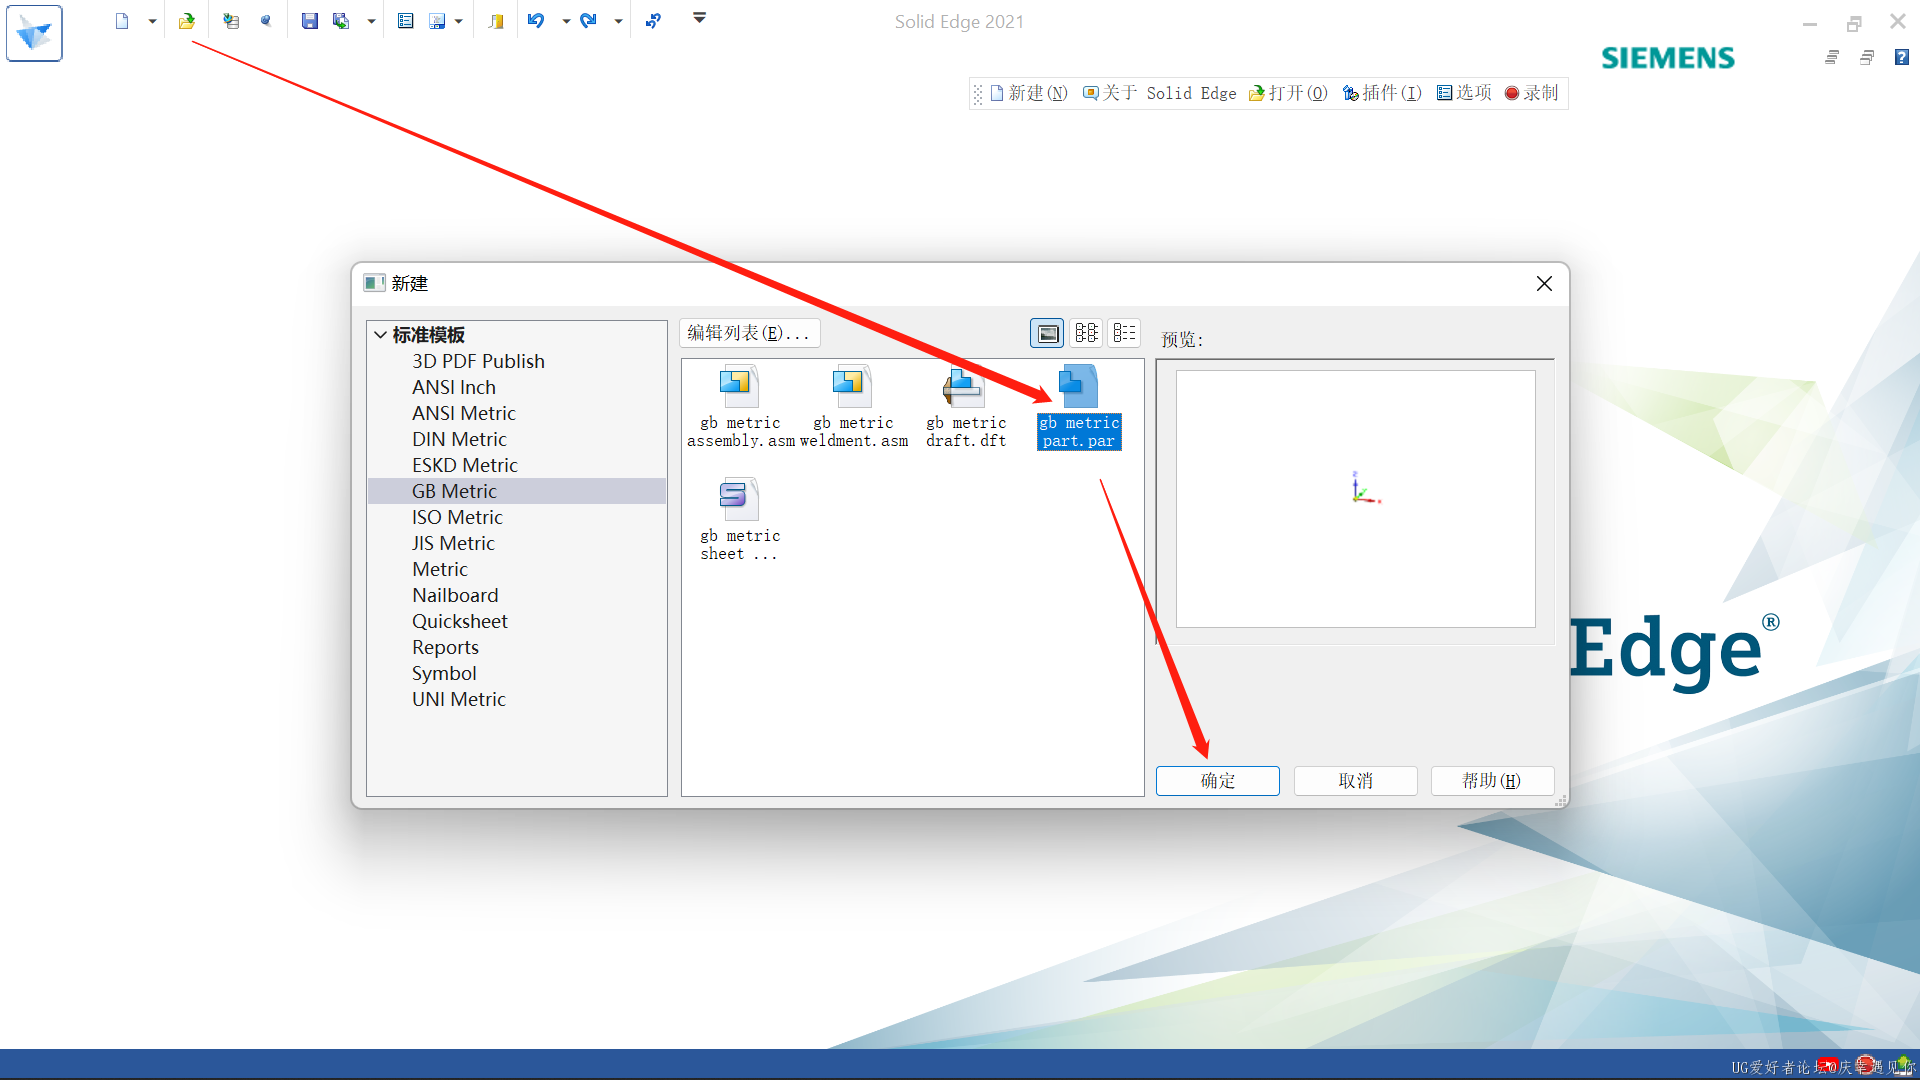
Task: Click the 编辑列表(E)... button
Action: 750,333
